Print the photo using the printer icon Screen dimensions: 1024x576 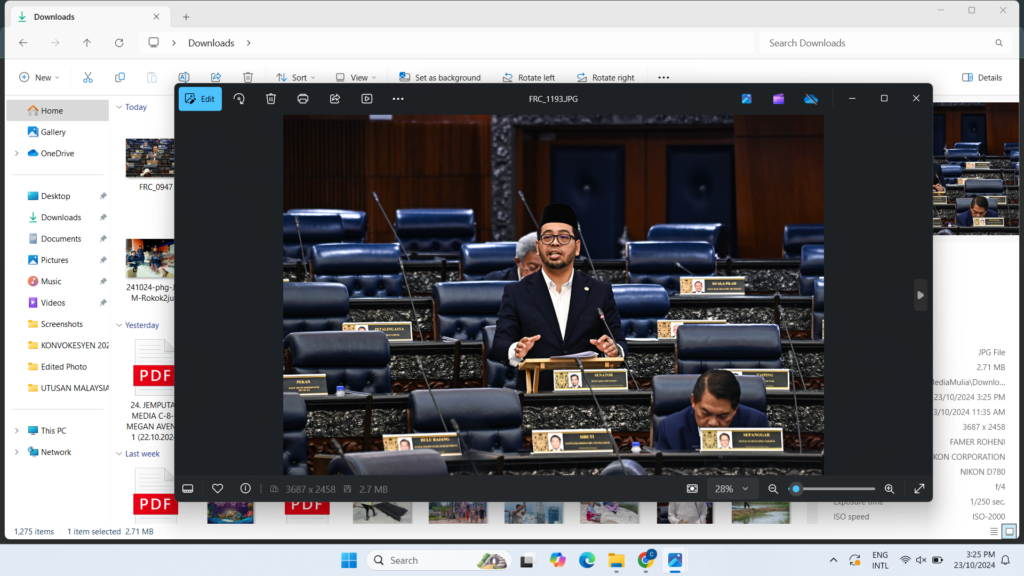[303, 99]
